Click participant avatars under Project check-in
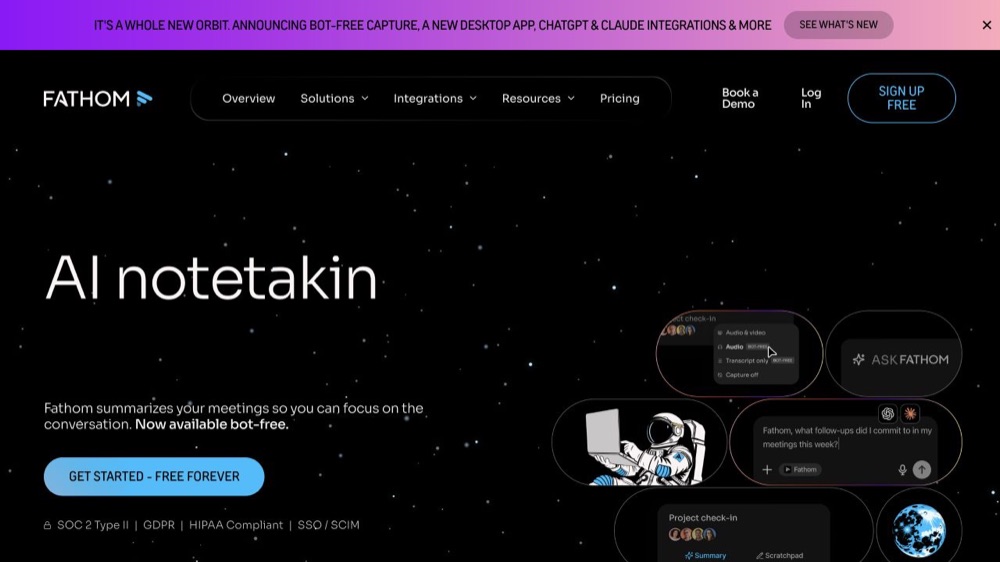The image size is (1000, 562). click(x=692, y=534)
